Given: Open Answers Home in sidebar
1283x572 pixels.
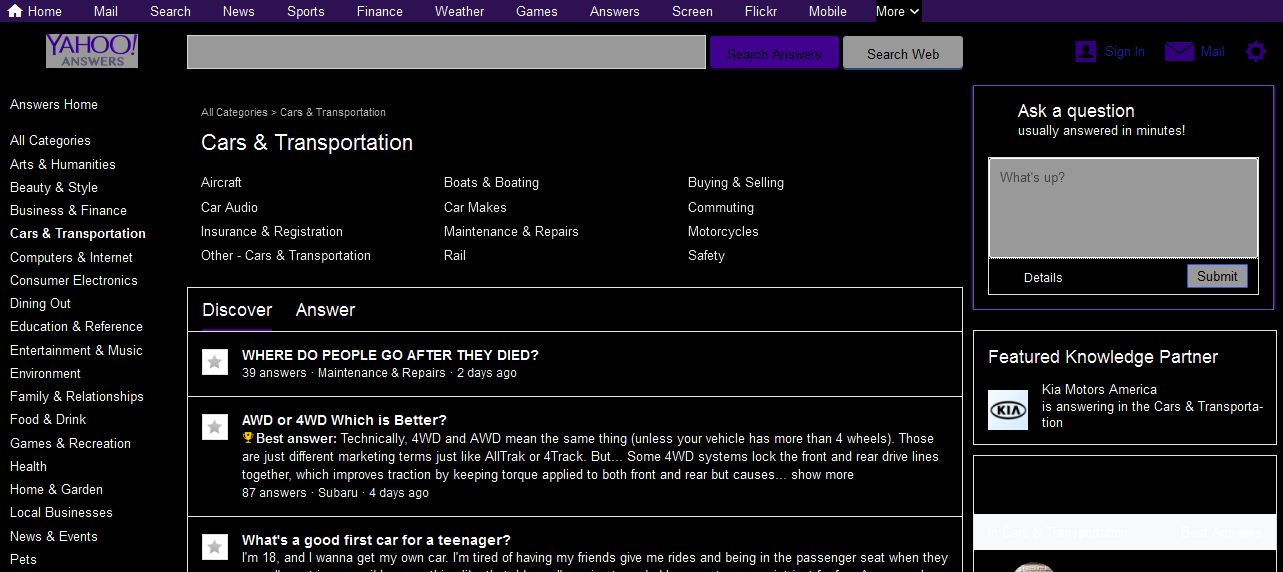Looking at the screenshot, I should [54, 104].
